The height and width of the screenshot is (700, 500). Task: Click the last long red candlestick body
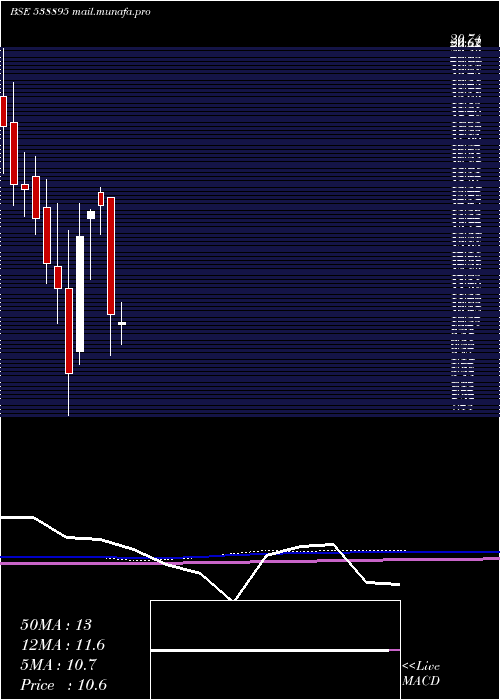111,256
